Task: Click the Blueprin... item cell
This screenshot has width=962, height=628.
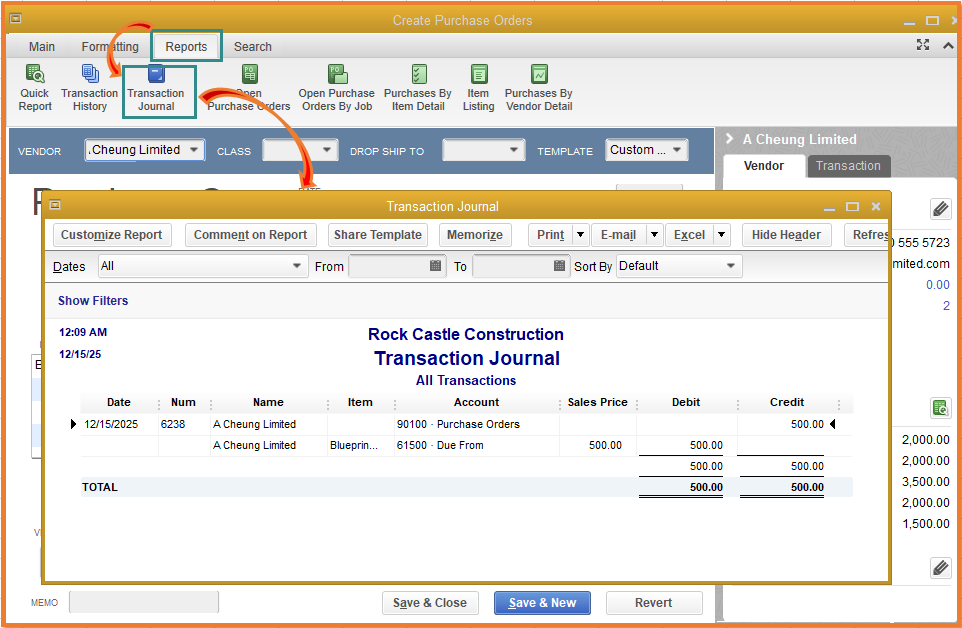Action: [x=354, y=445]
